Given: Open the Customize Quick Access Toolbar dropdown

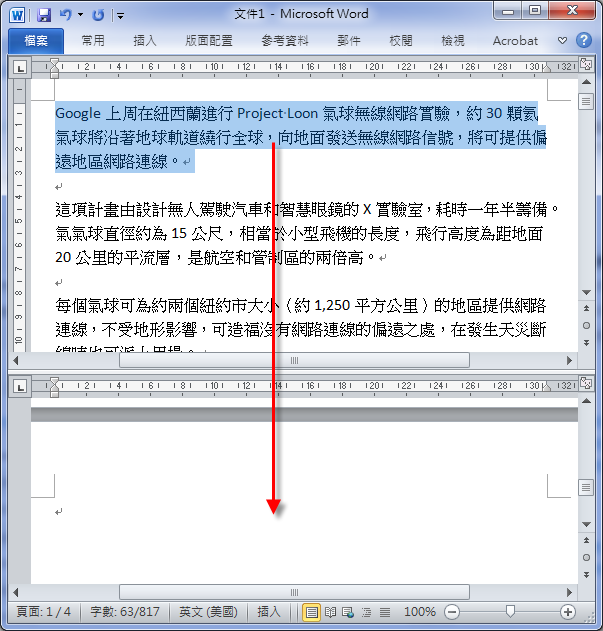Looking at the screenshot, I should [120, 16].
